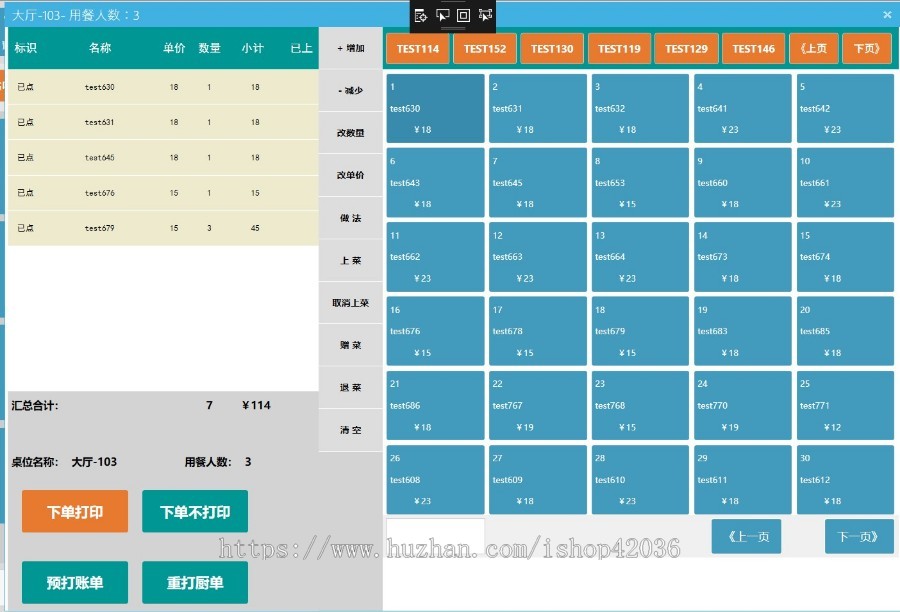Add dish tile 19 test683
Viewport: 900px width, 612px height.
coord(743,331)
